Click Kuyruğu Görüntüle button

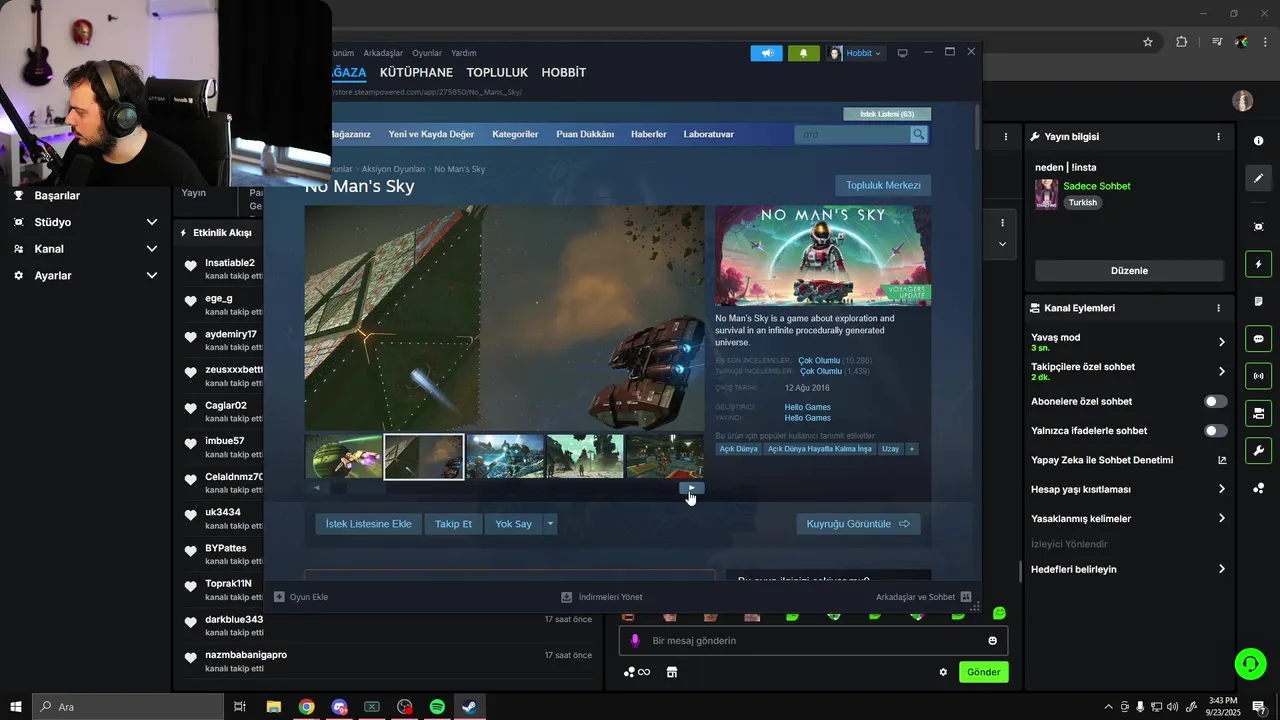[x=858, y=524]
